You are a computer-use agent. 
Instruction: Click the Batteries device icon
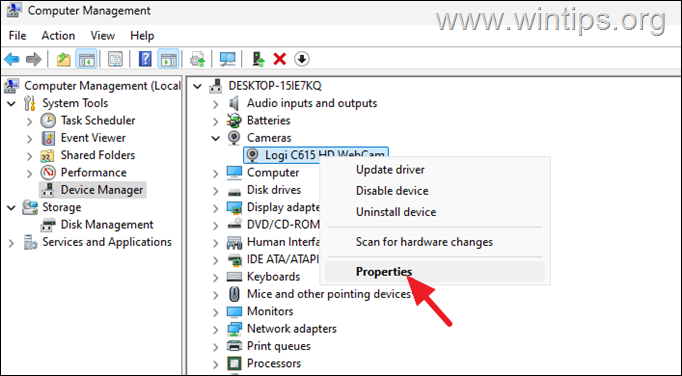234,121
